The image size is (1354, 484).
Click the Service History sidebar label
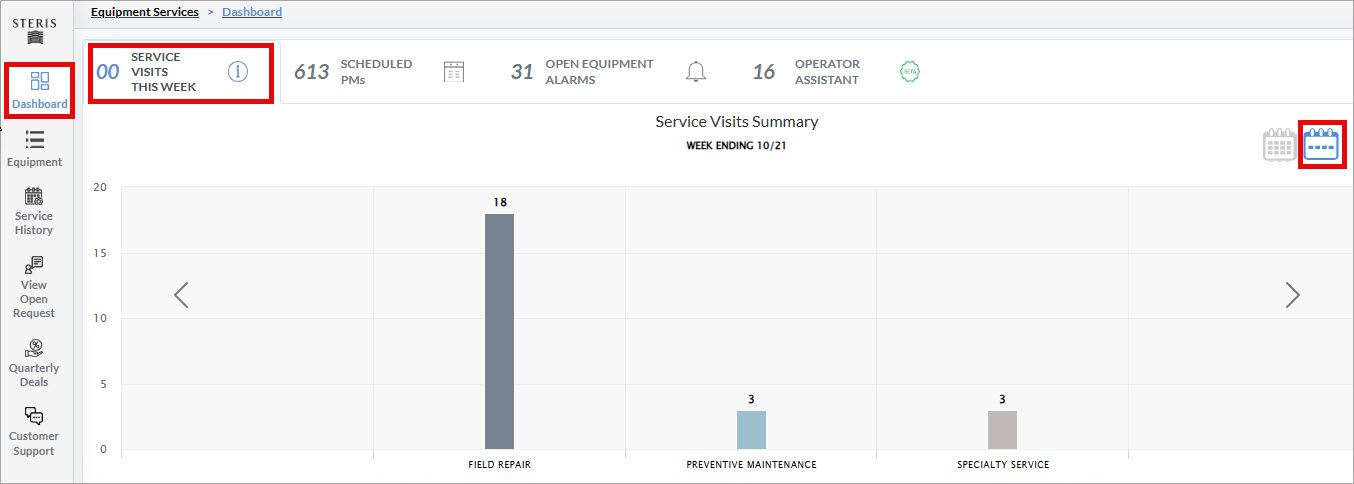tap(34, 223)
